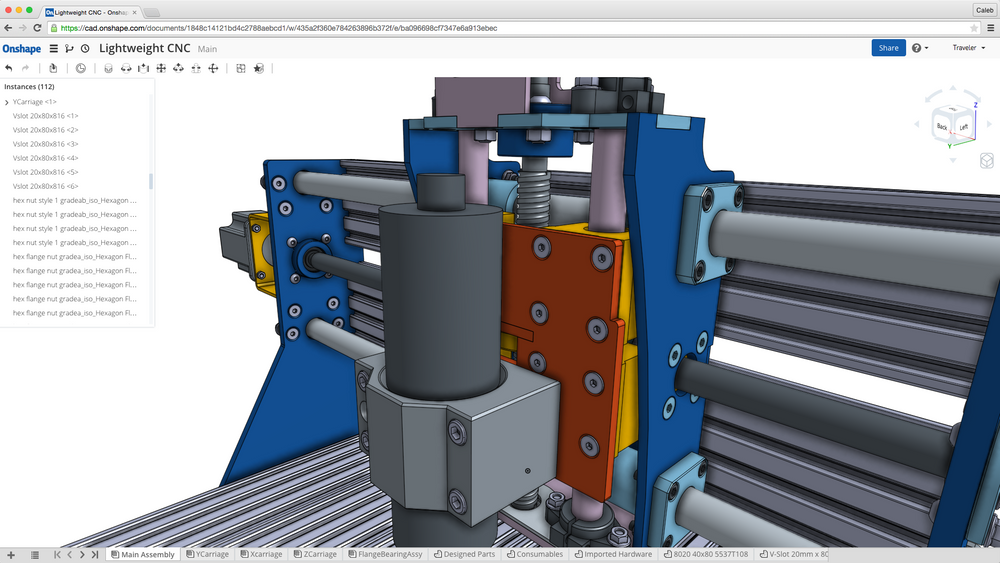This screenshot has width=1000, height=563.
Task: Select Vslot 20x80x816 <1> in instances
Action: [45, 116]
